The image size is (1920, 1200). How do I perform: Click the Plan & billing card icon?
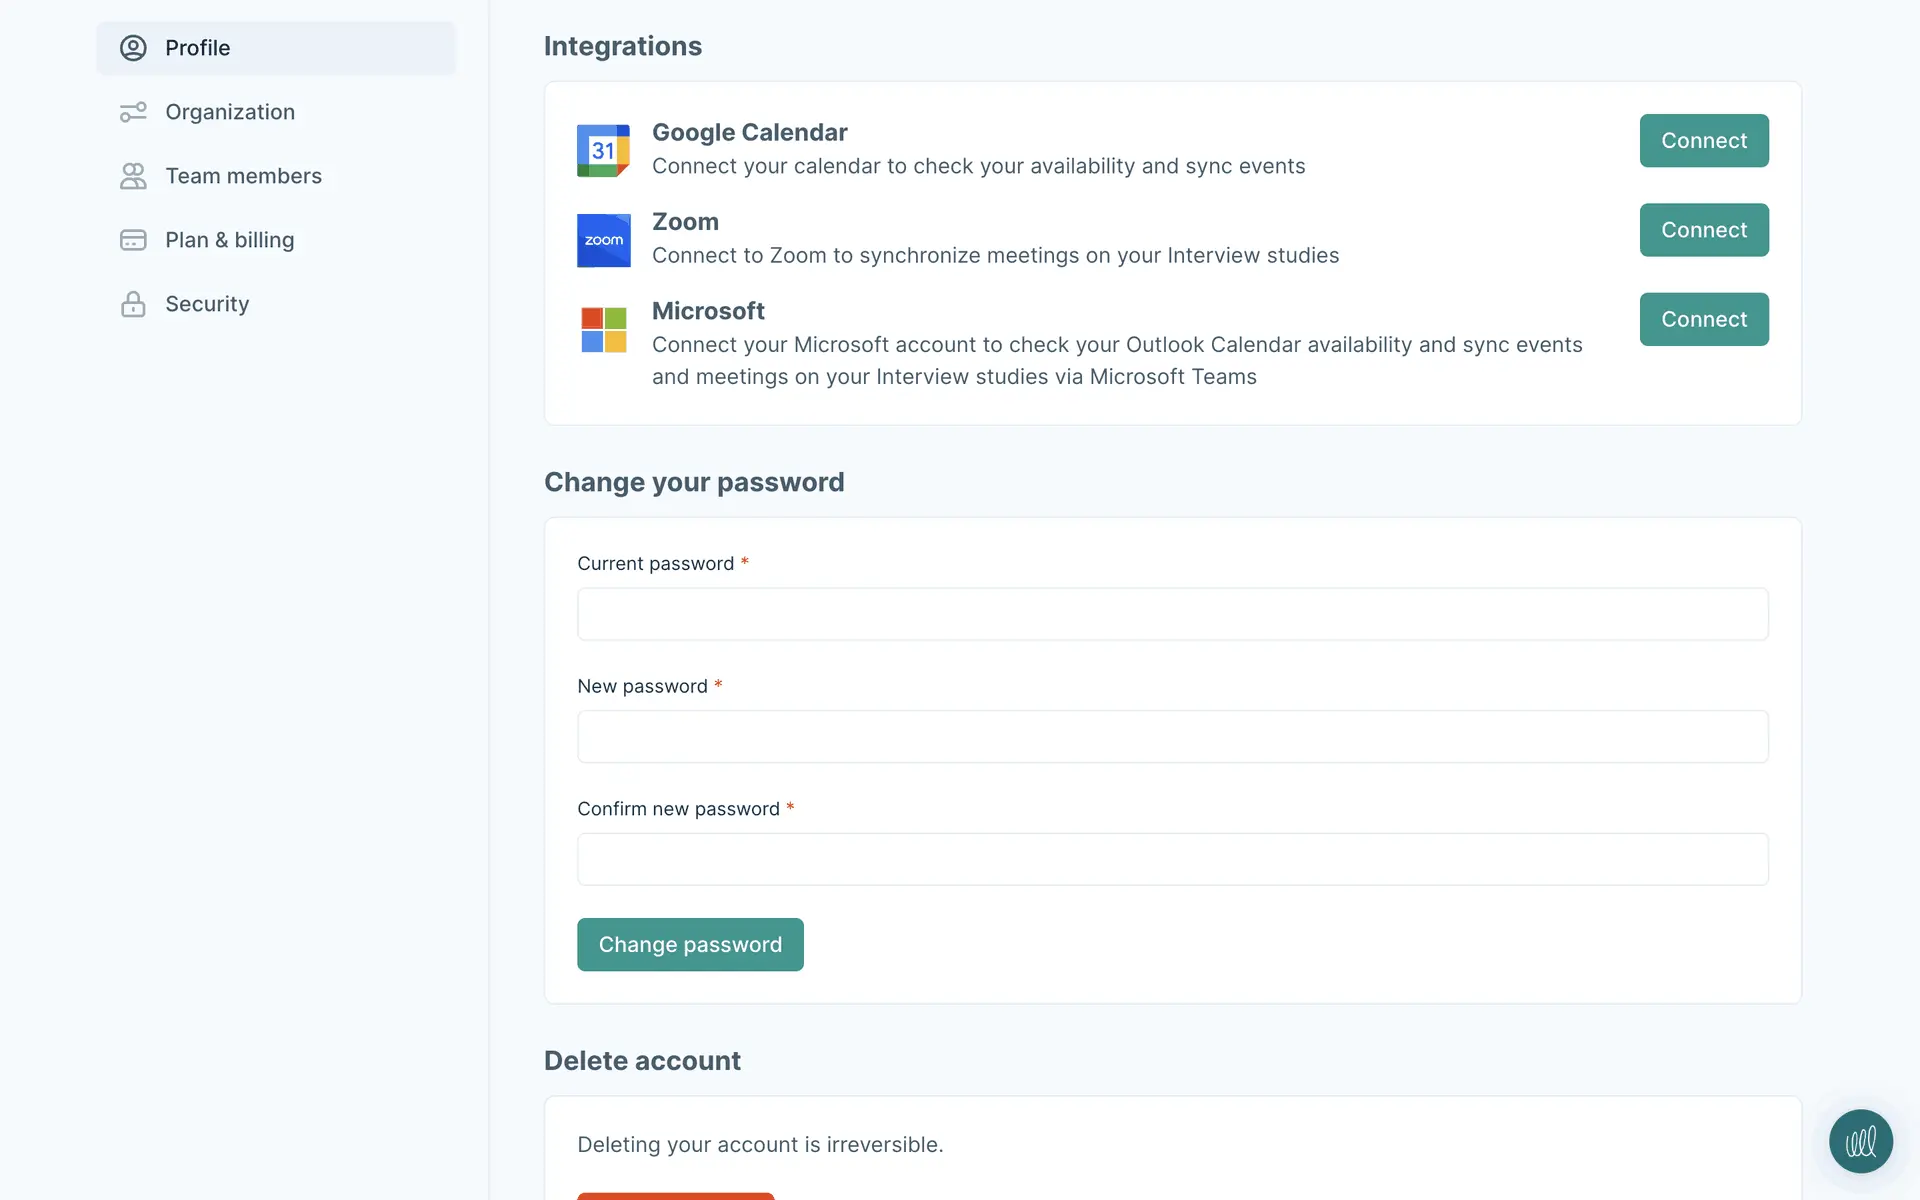(x=133, y=240)
